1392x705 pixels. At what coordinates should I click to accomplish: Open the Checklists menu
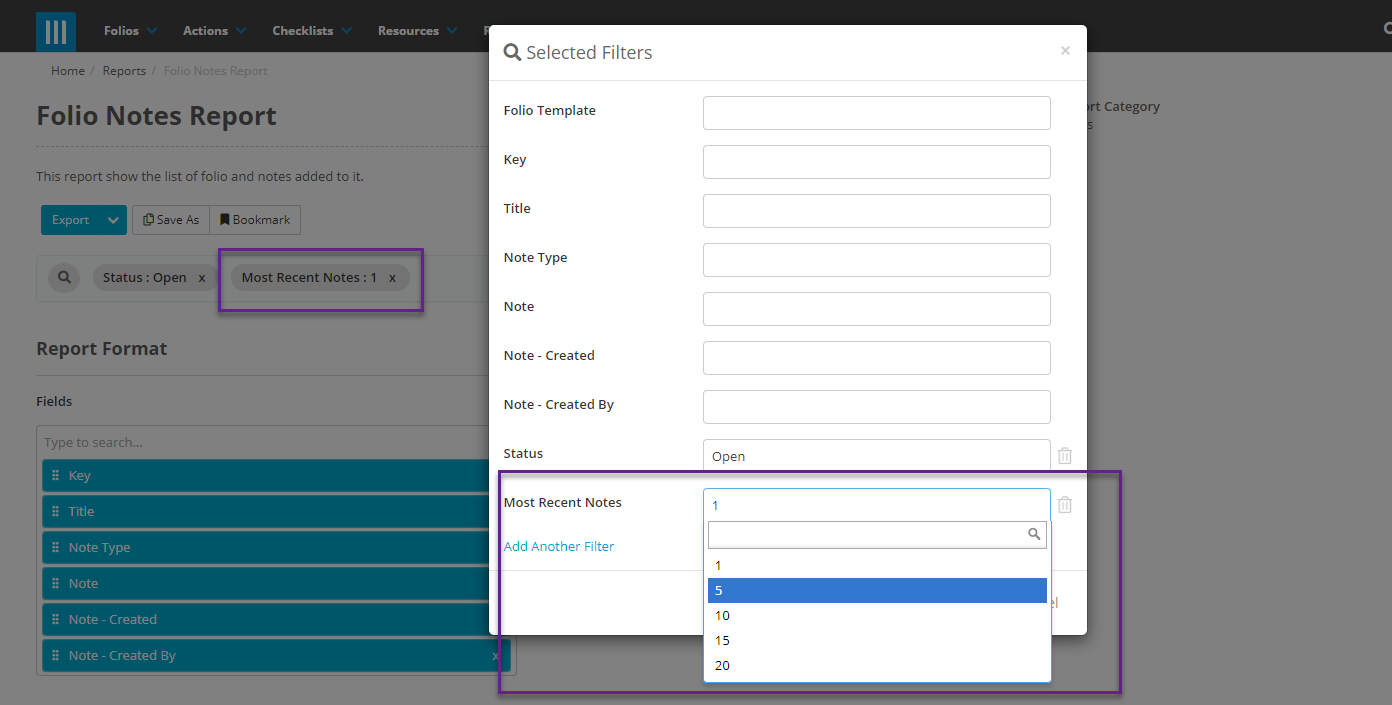point(304,30)
